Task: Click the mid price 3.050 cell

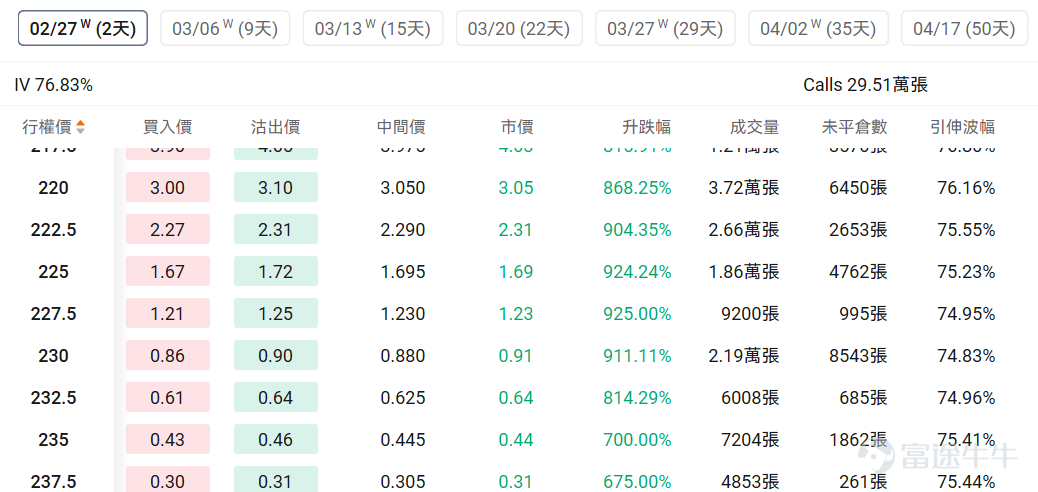Action: click(403, 188)
